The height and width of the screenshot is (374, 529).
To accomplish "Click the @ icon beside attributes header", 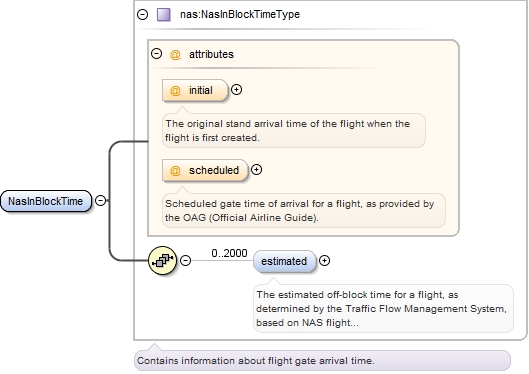I will pos(175,54).
